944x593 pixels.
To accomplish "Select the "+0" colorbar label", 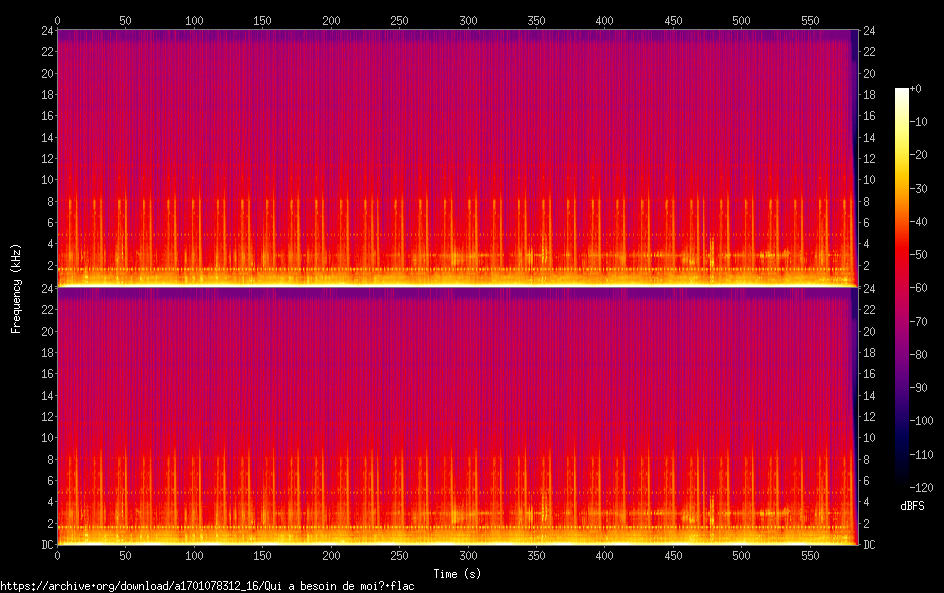I will pos(916,88).
